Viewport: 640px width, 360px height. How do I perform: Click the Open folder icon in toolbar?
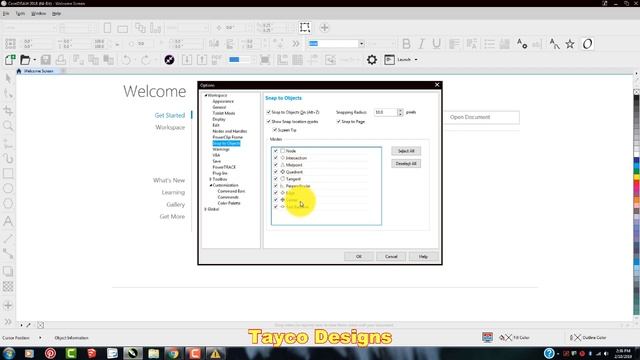[25, 60]
